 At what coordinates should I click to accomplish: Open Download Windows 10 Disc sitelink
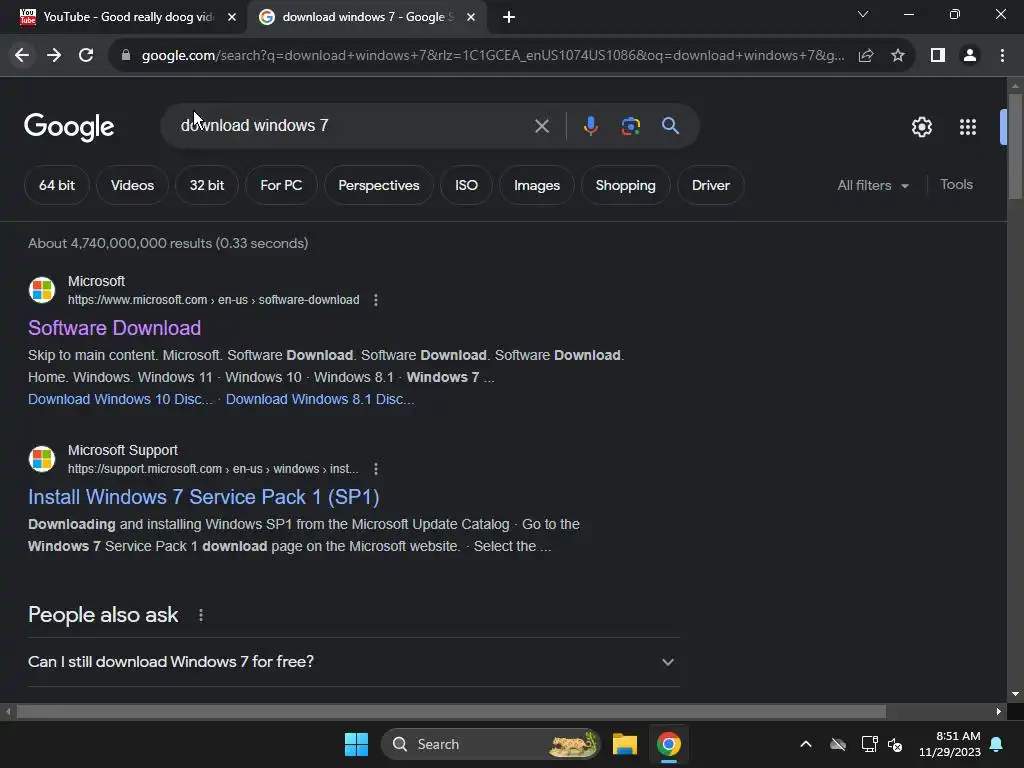(x=120, y=399)
